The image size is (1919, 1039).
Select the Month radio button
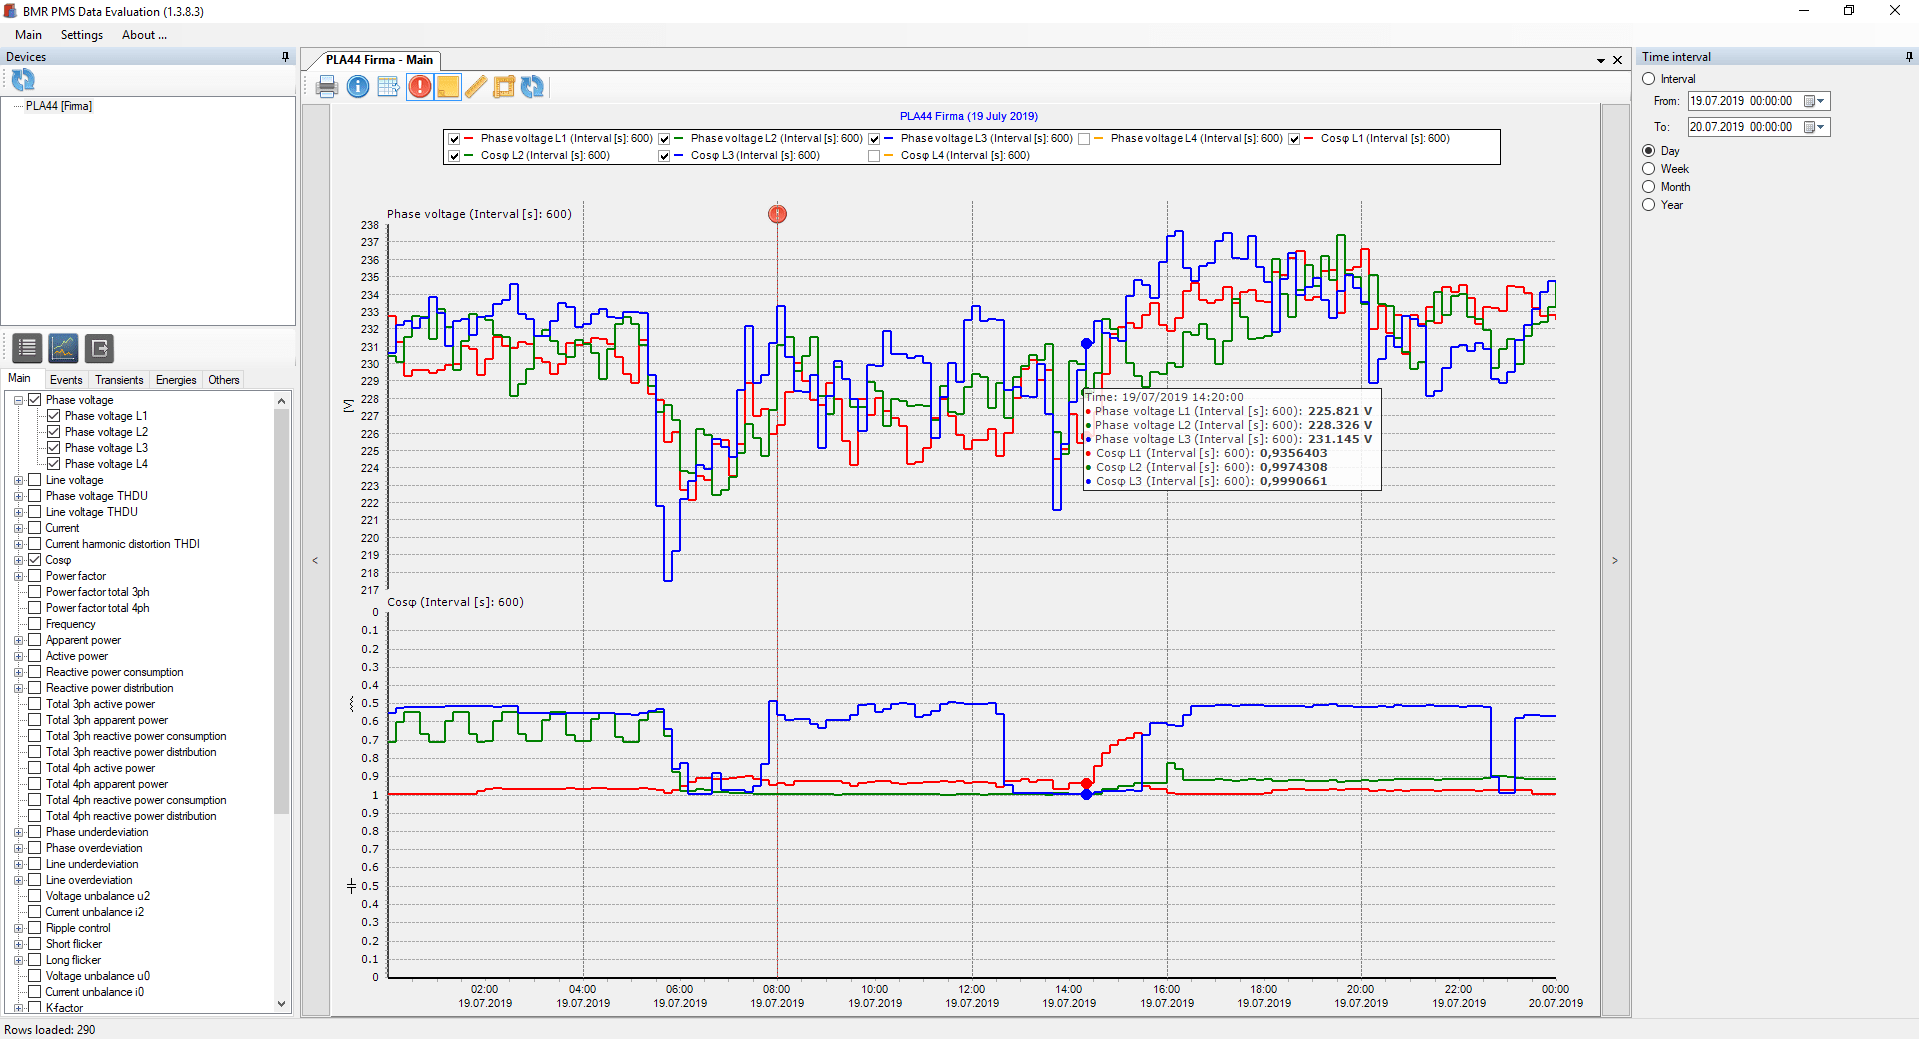1649,187
